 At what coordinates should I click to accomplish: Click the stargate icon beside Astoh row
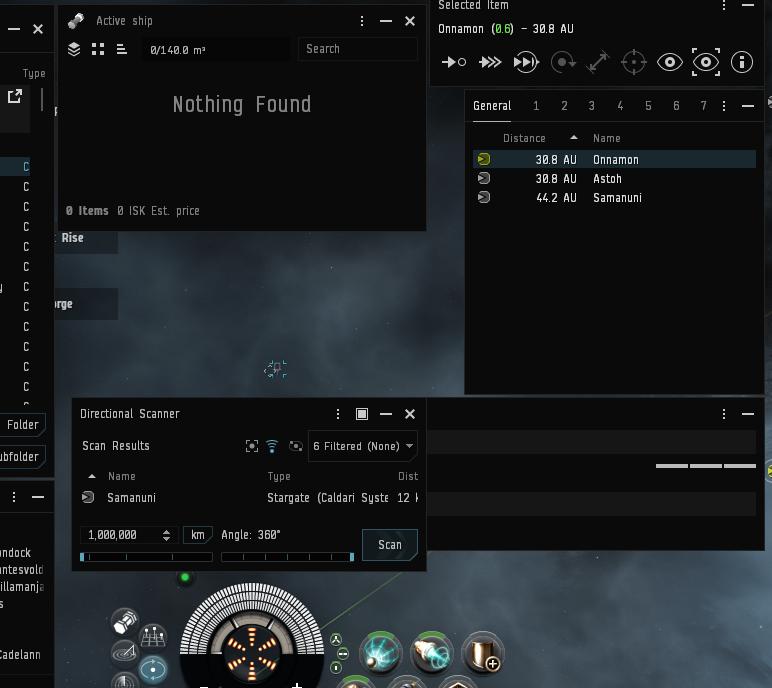pos(484,178)
